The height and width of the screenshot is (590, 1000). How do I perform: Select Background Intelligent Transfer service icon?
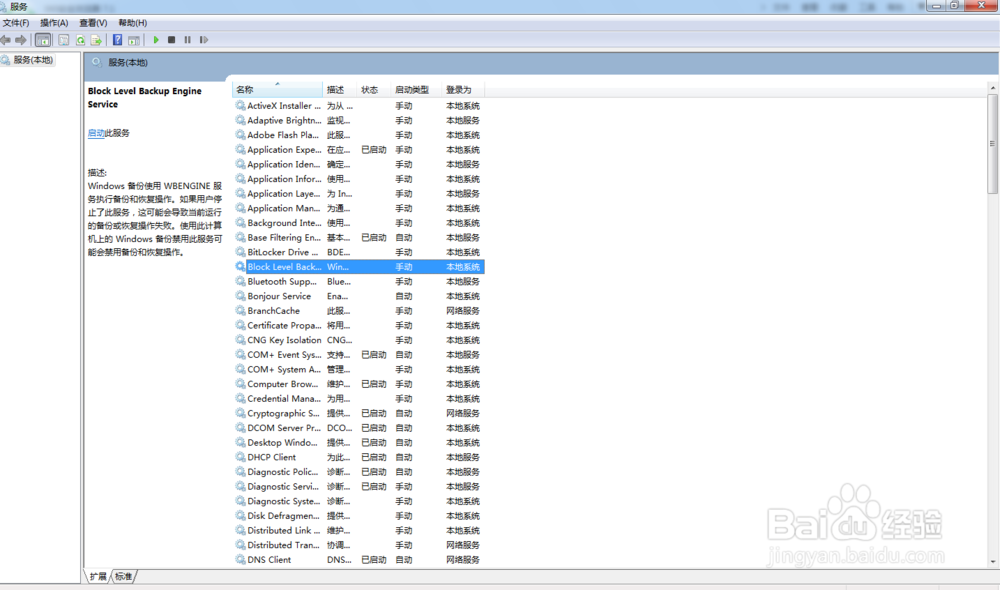click(x=240, y=223)
